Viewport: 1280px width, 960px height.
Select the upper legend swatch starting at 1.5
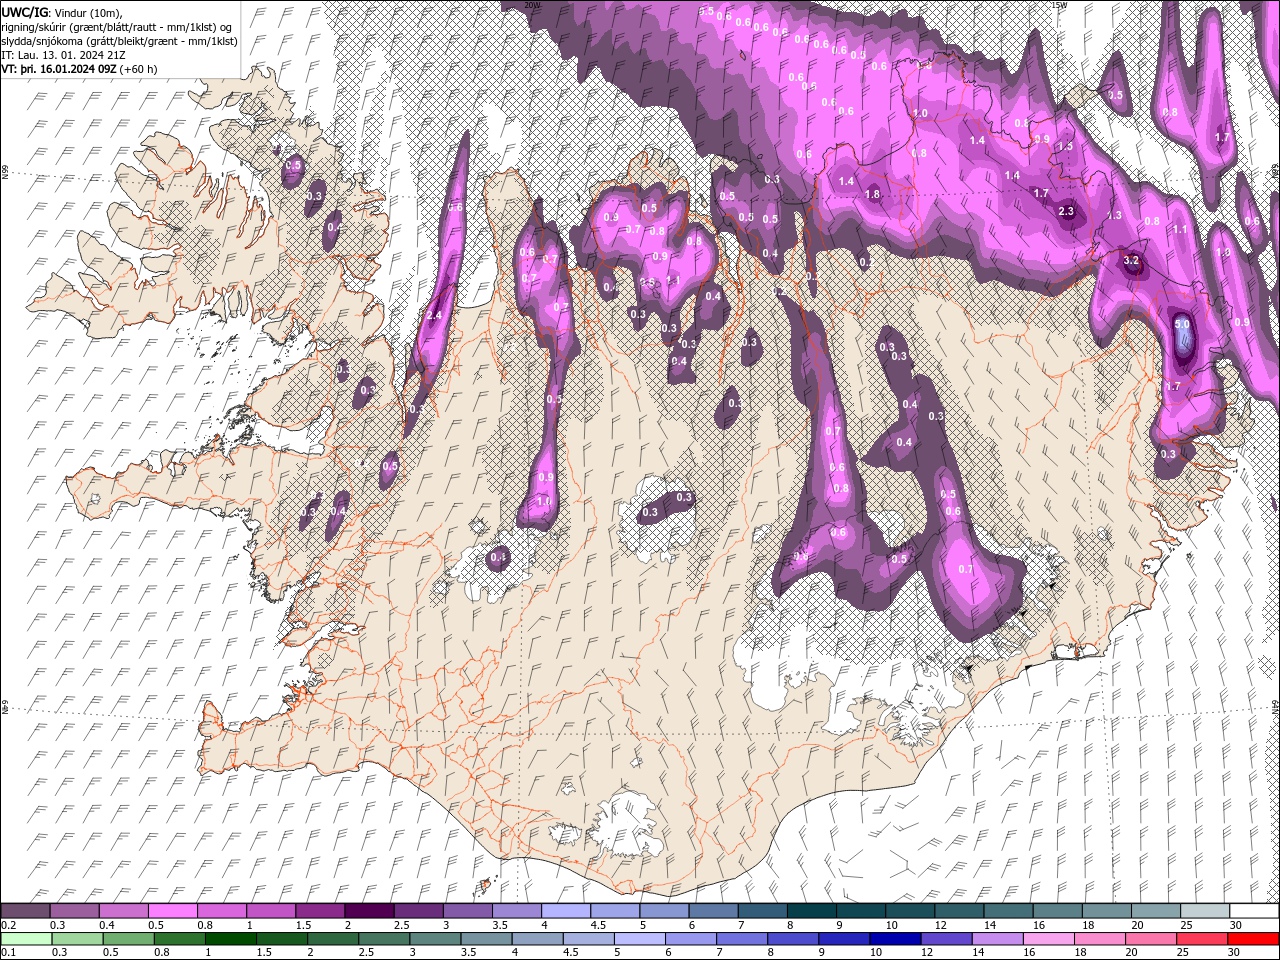(x=320, y=911)
